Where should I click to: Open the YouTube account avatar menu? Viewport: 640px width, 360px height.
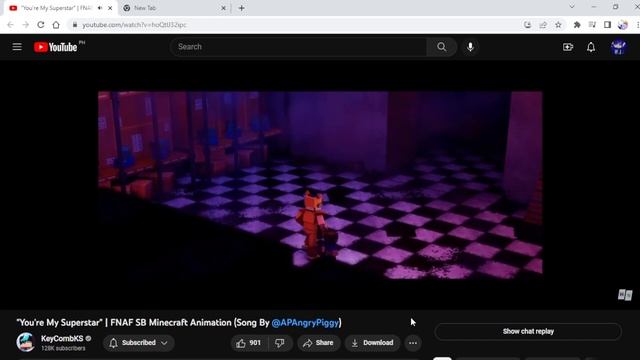(618, 47)
